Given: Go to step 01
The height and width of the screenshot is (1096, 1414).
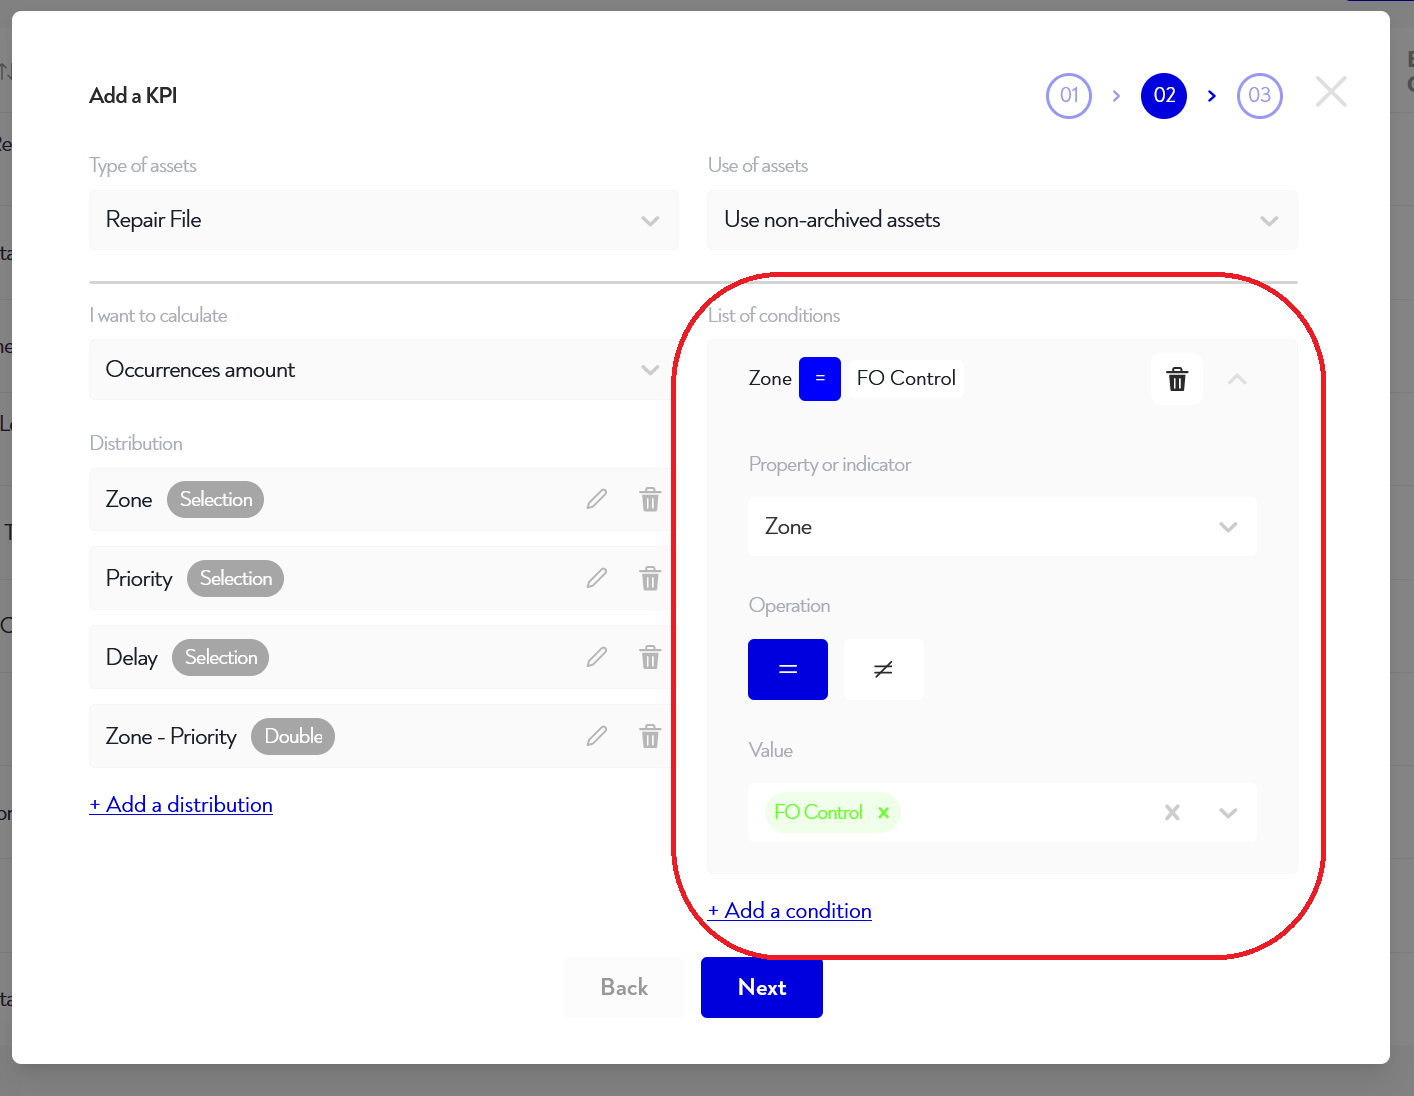Looking at the screenshot, I should point(1069,96).
